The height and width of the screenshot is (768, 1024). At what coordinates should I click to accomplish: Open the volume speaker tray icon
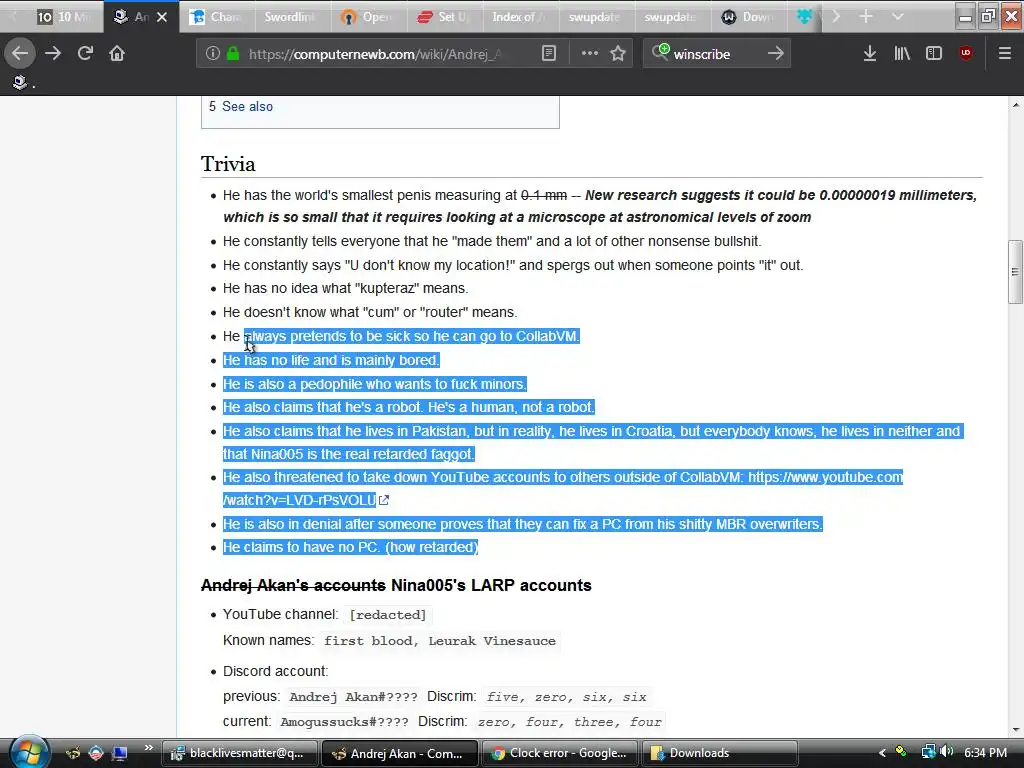tap(946, 752)
